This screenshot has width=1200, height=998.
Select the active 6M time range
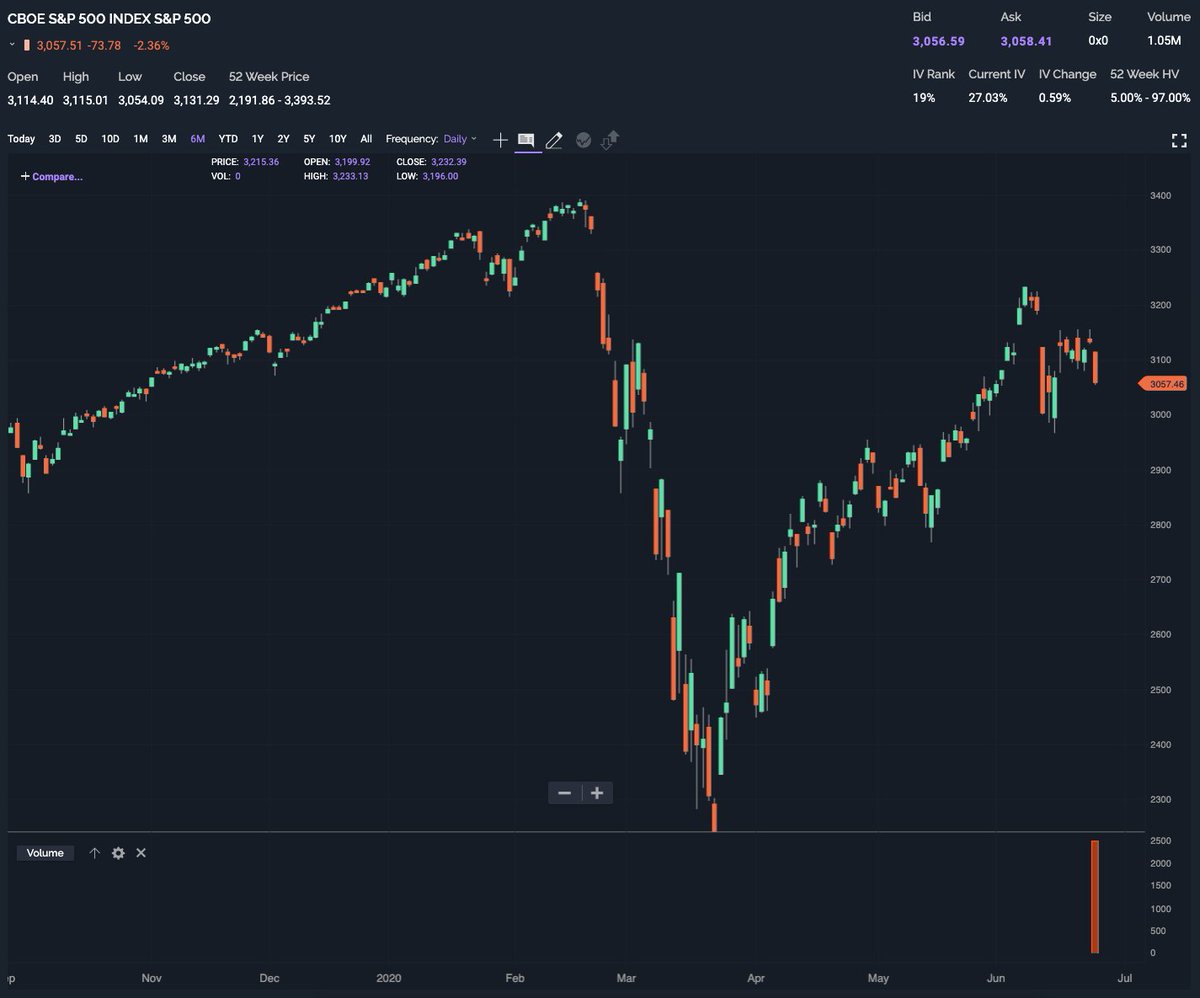[198, 139]
